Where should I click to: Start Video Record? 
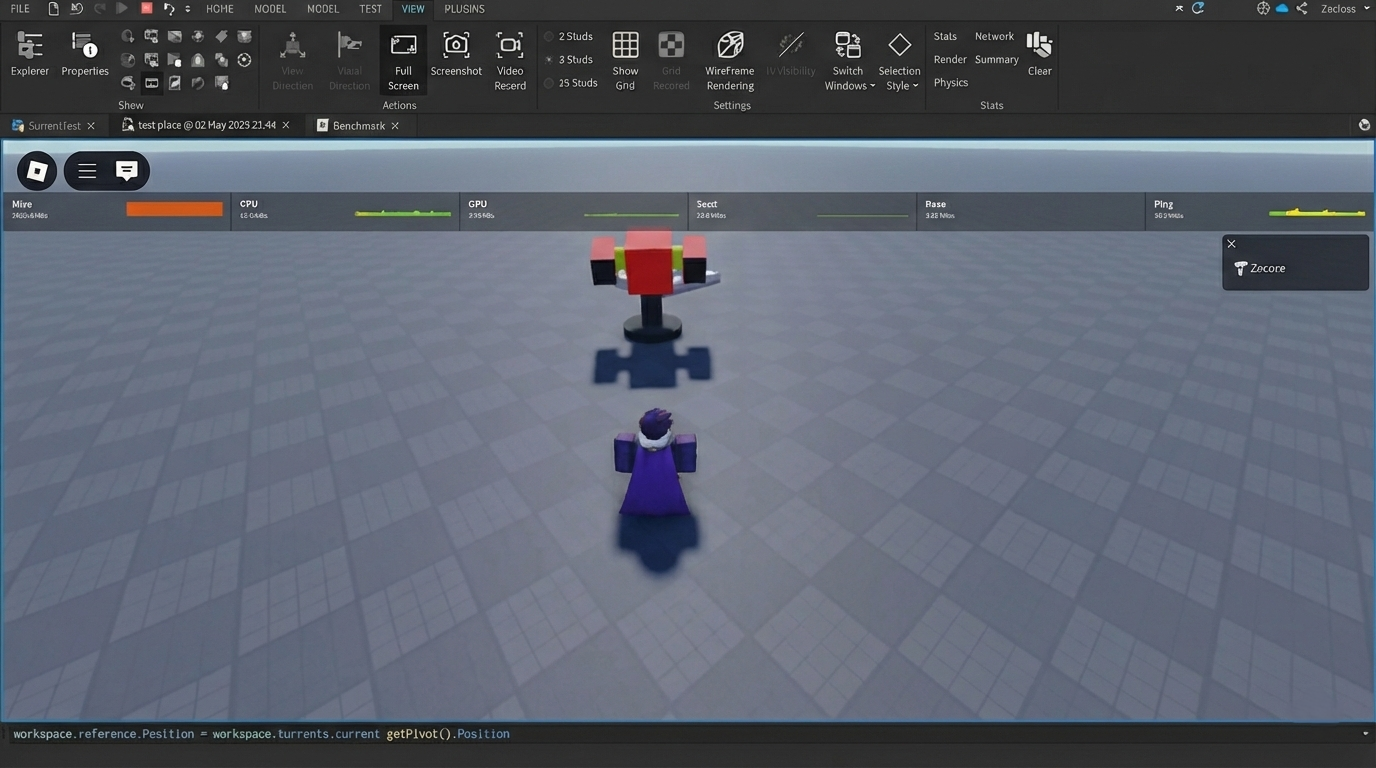tap(510, 60)
